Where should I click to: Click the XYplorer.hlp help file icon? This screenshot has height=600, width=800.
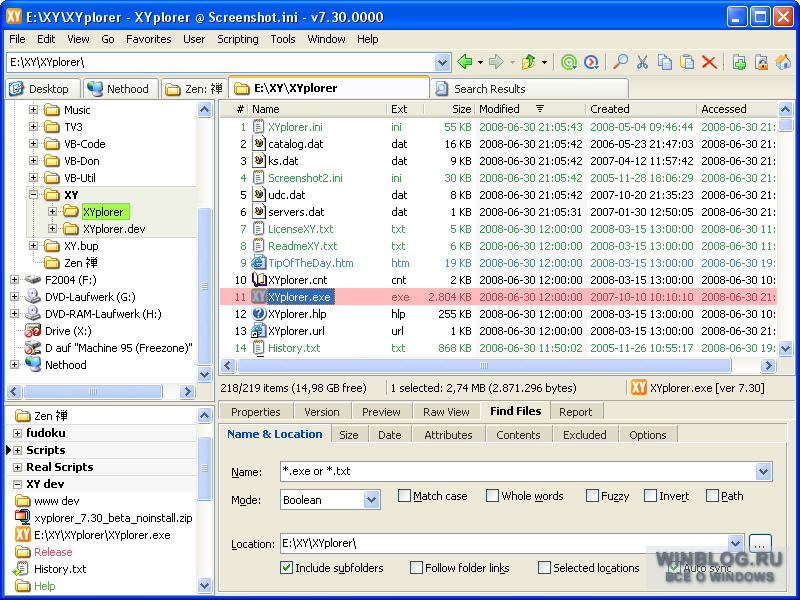[x=259, y=314]
